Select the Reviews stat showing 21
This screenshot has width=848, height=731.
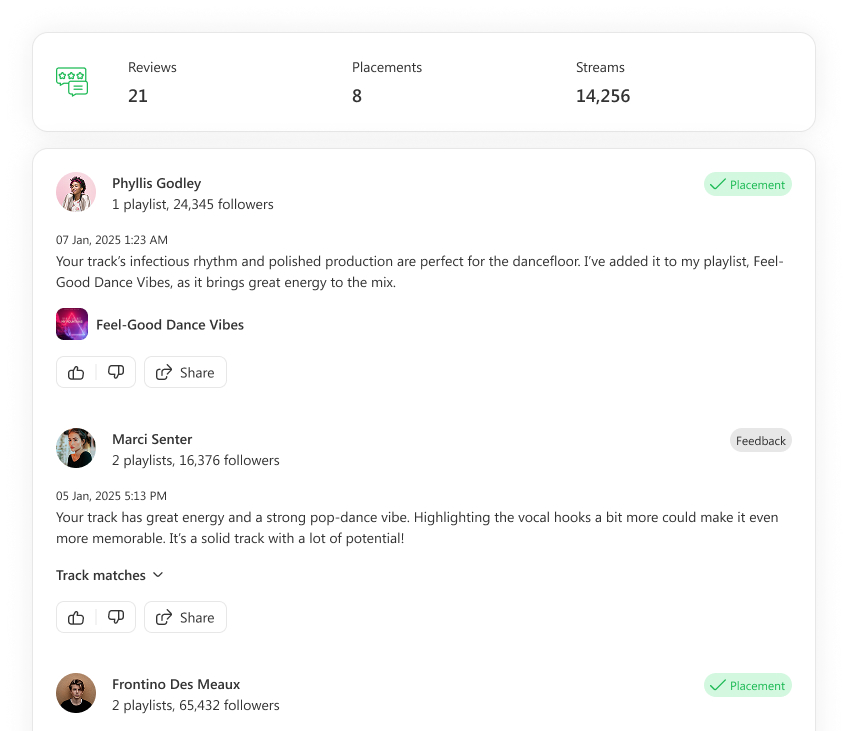tap(152, 82)
